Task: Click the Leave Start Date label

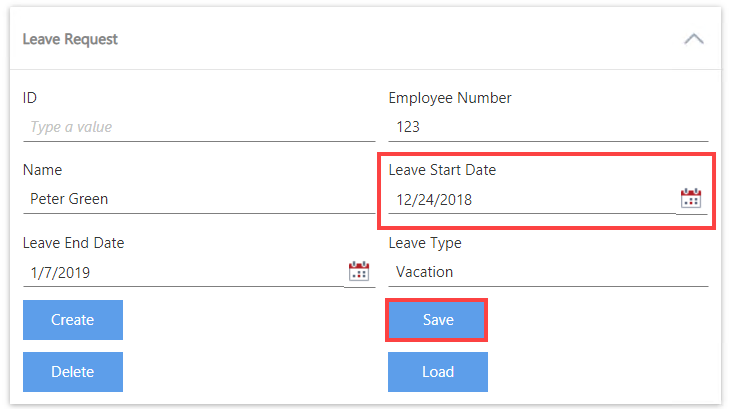Action: point(442,170)
